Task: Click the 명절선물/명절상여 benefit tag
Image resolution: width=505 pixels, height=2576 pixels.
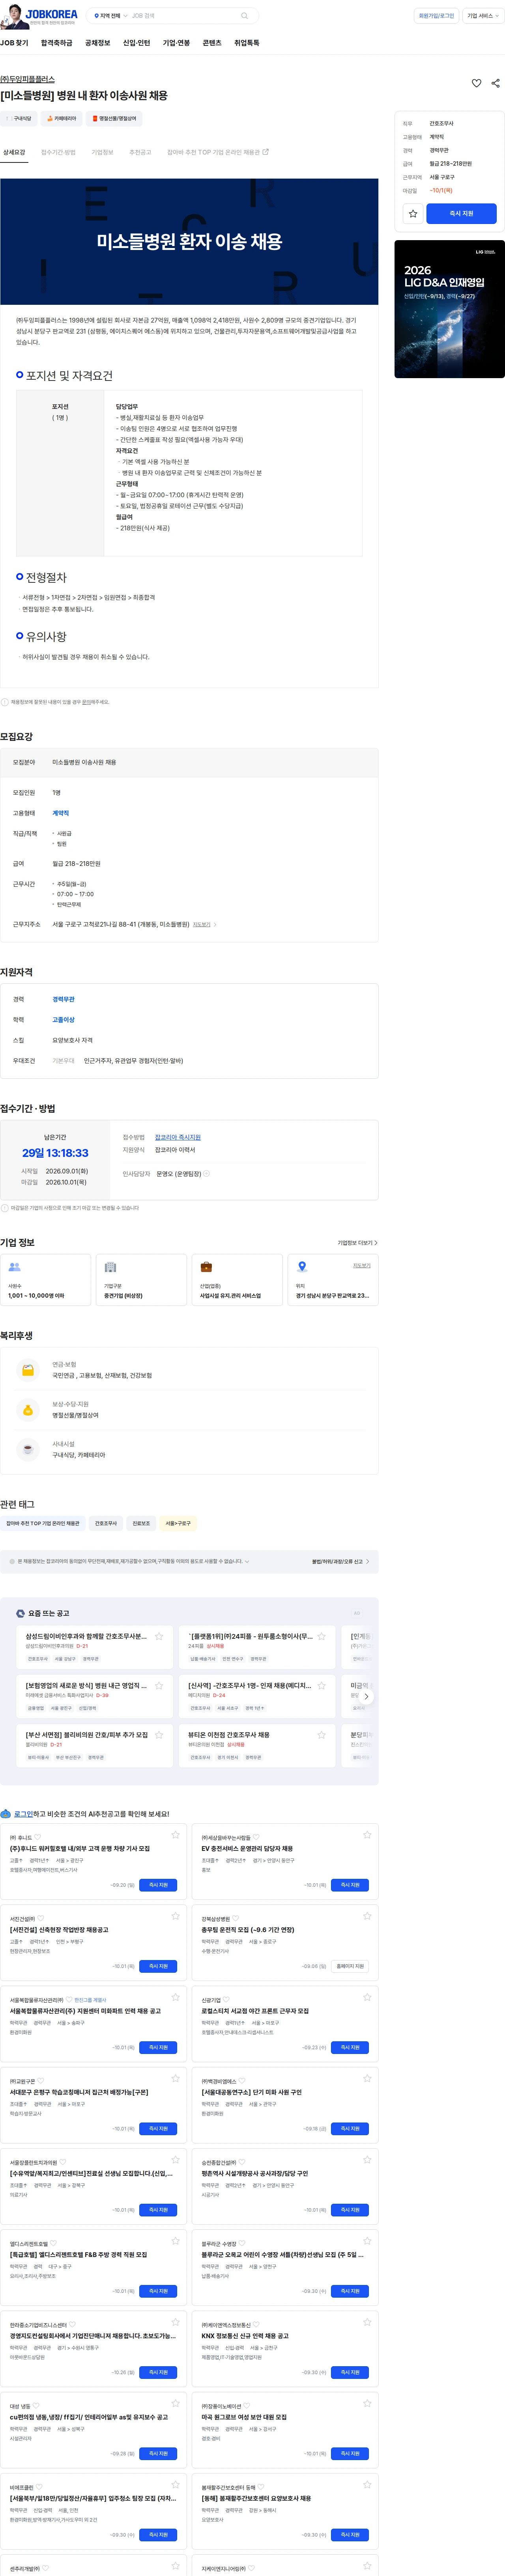Action: point(114,118)
